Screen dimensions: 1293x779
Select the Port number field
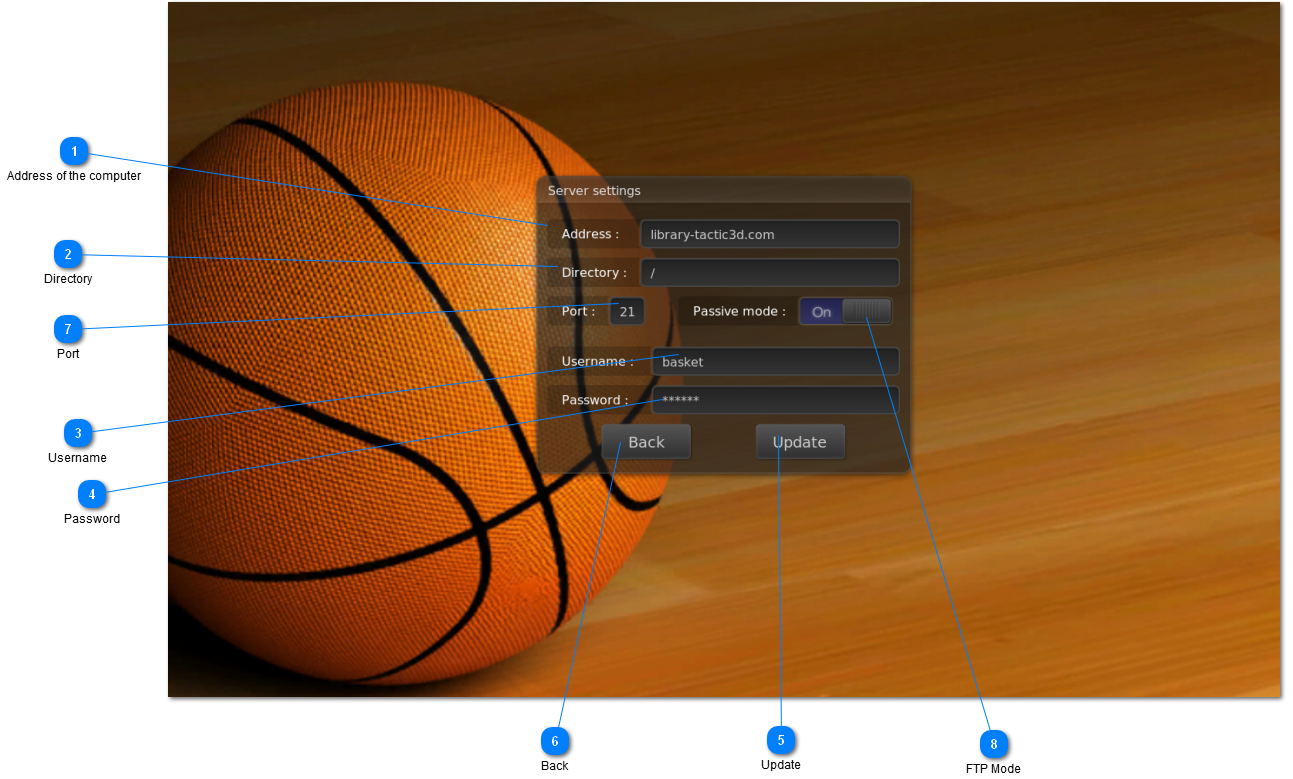[x=627, y=312]
